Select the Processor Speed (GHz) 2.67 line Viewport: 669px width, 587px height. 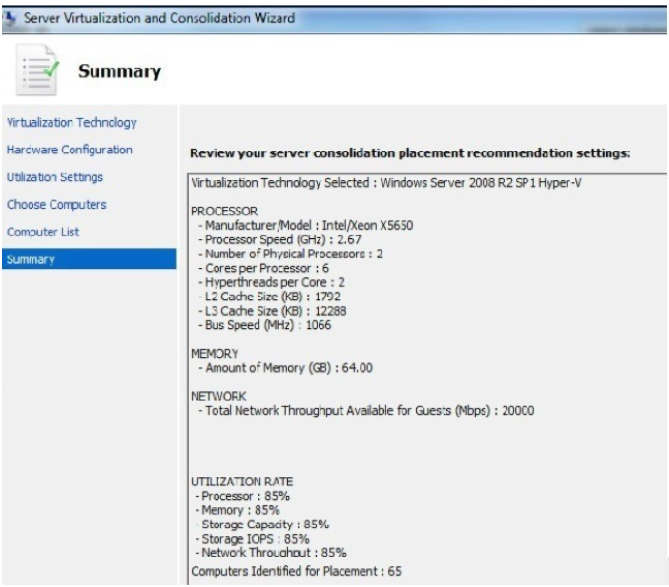point(279,240)
